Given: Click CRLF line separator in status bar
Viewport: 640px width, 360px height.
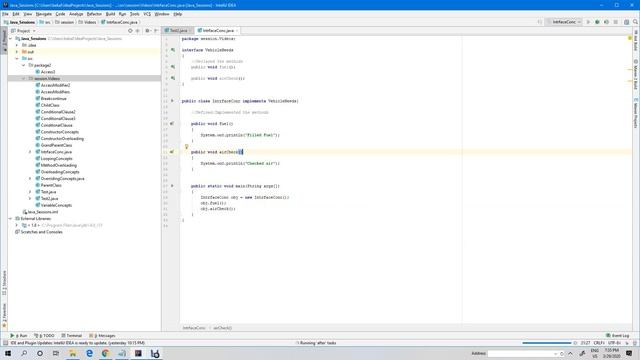Looking at the screenshot, I should pyautogui.click(x=599, y=343).
